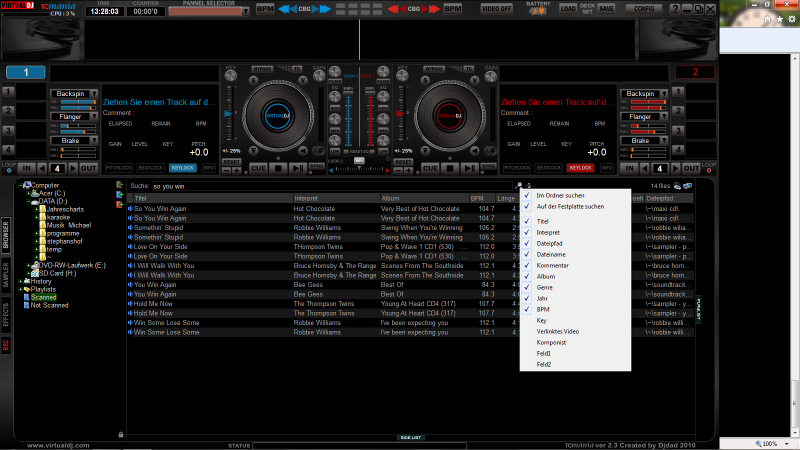Play or pause deck 2

coord(469,168)
